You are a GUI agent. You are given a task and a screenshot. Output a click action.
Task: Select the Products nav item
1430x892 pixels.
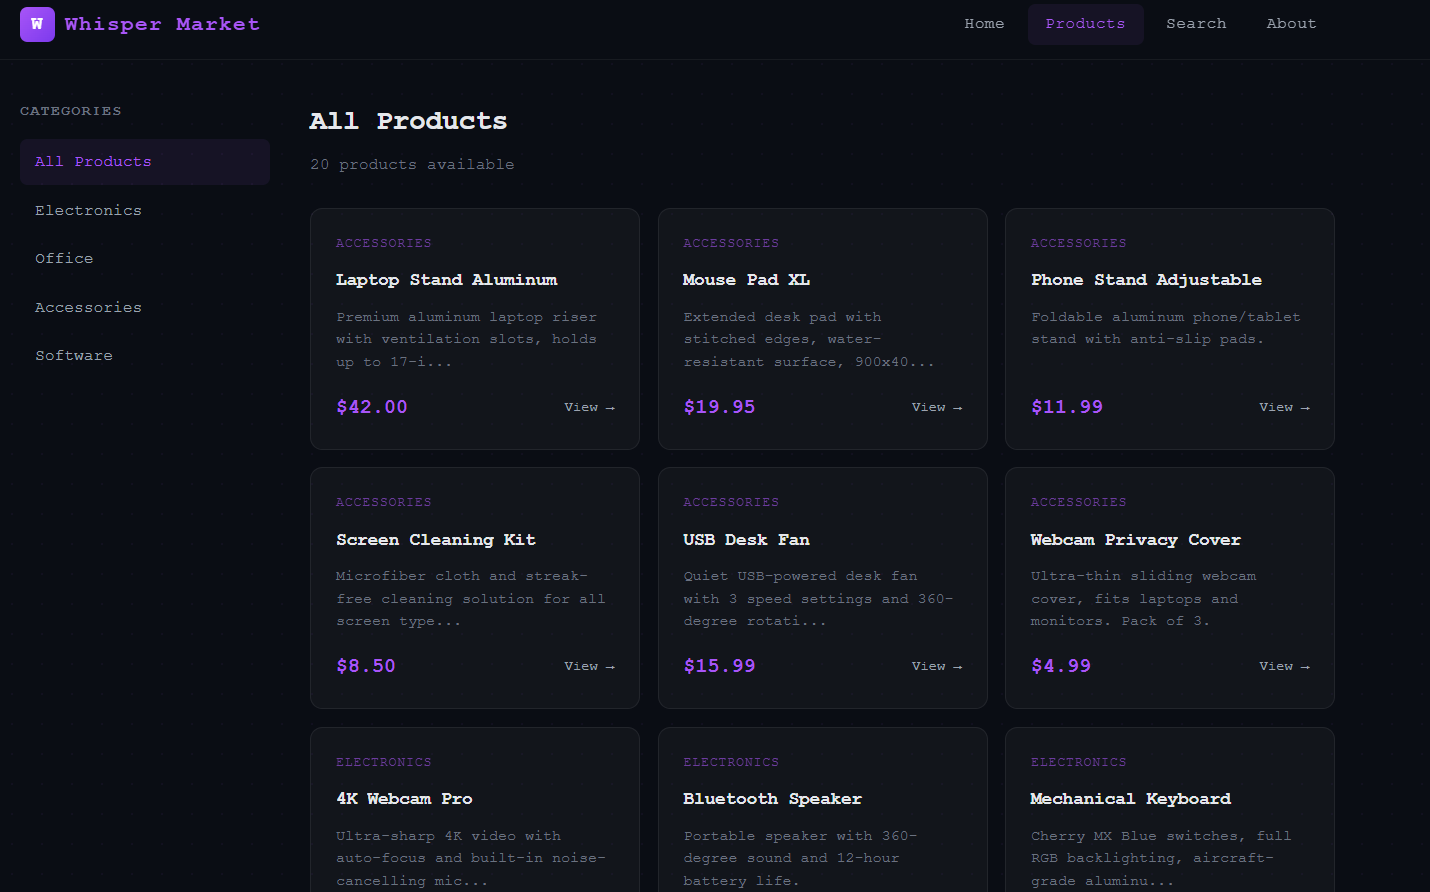click(1085, 24)
